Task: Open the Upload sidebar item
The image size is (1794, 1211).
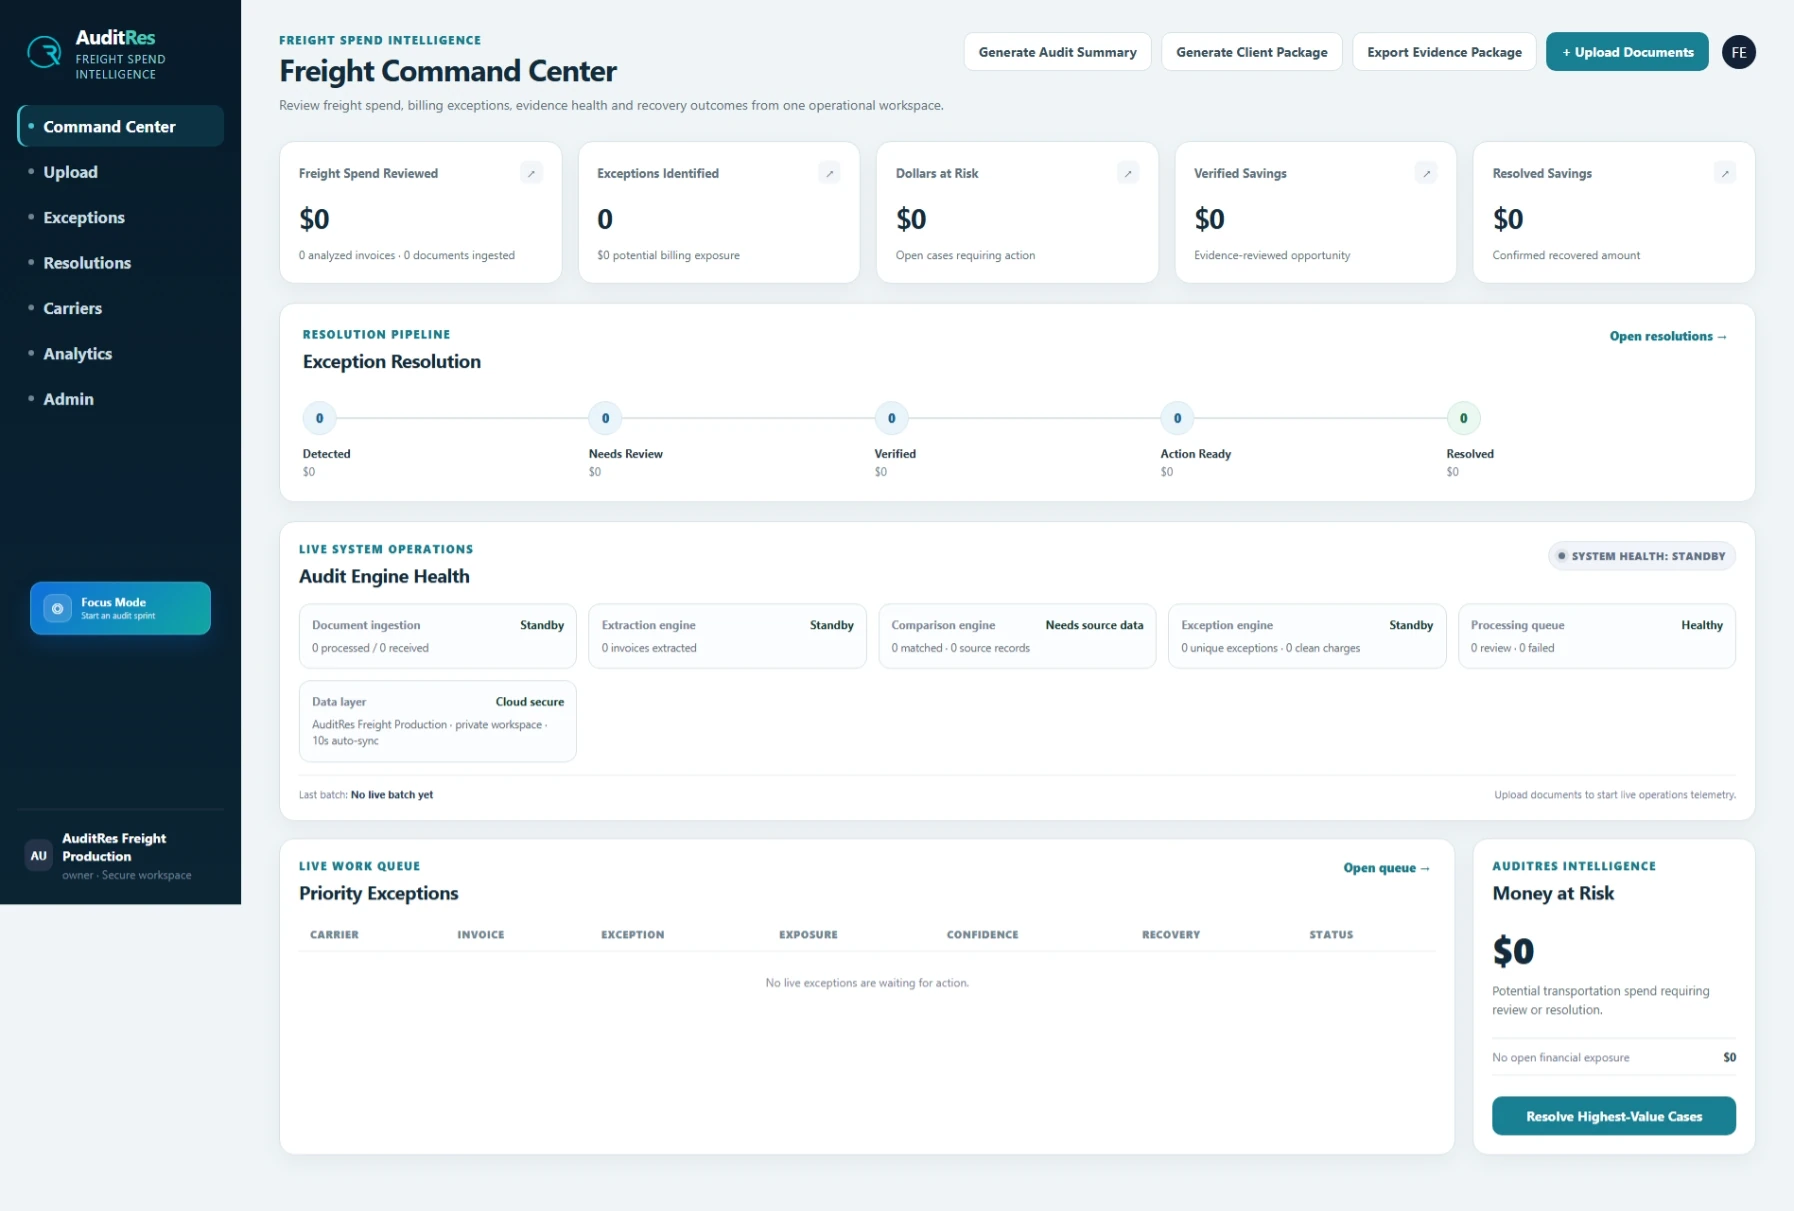Action: 121,172
